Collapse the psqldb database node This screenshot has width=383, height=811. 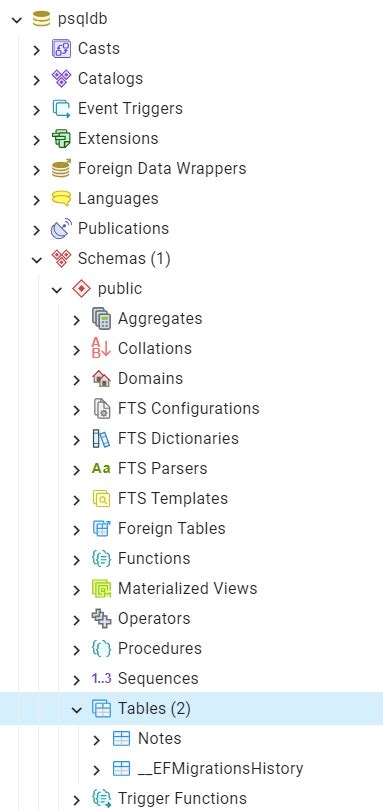17,20
